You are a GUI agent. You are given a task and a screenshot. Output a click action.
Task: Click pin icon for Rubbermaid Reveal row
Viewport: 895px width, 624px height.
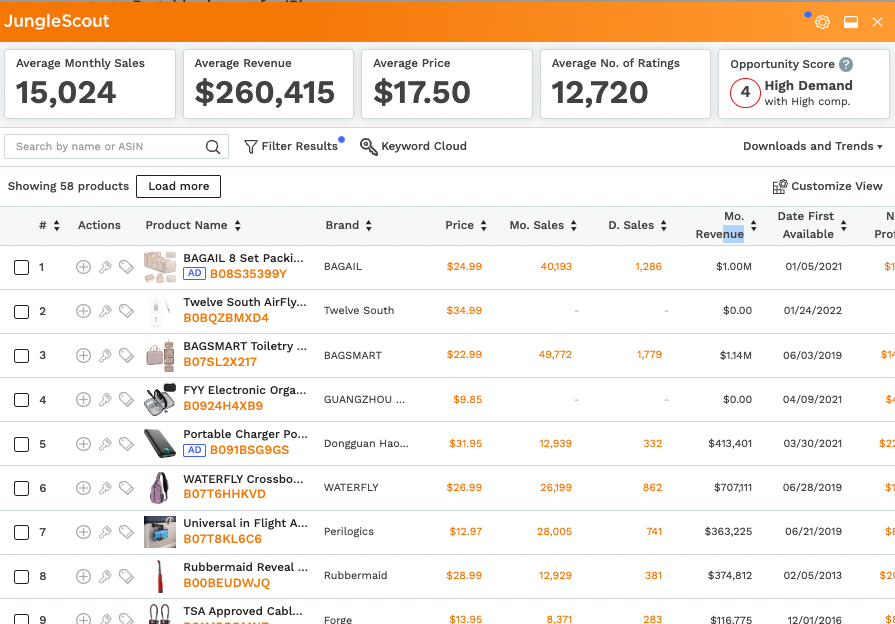pos(105,576)
